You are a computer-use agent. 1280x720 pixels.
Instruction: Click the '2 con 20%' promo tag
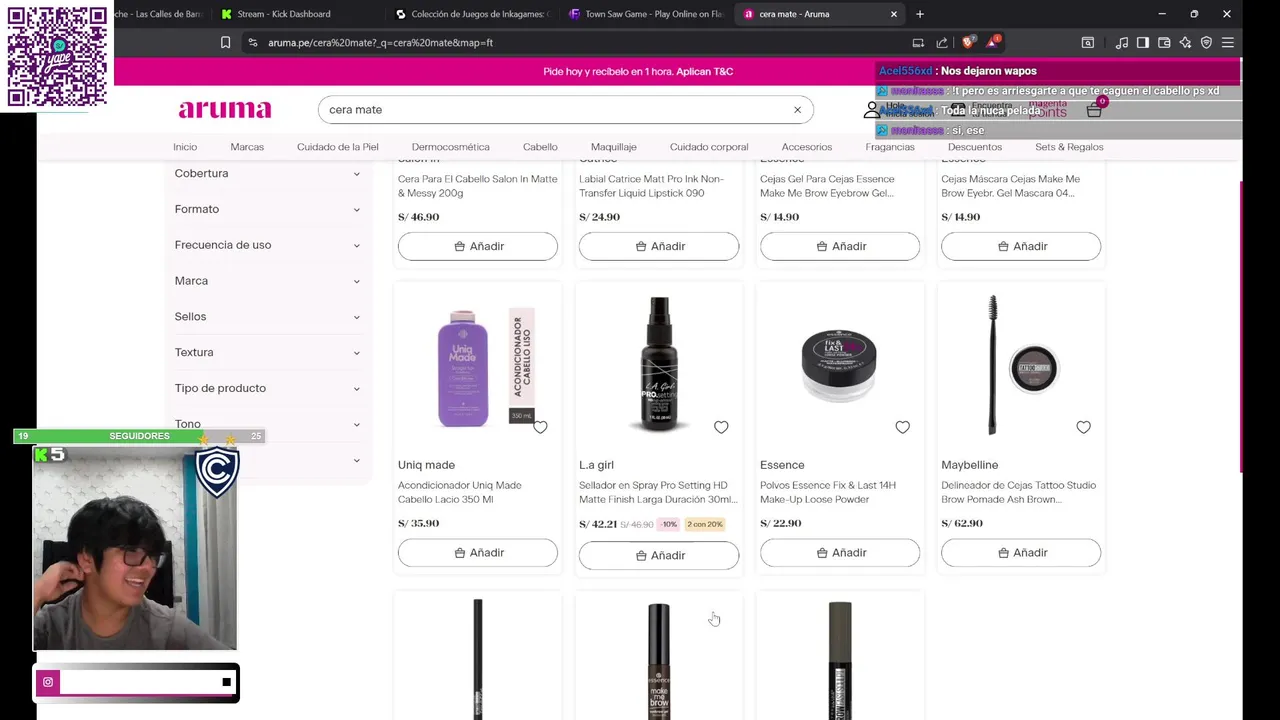point(705,524)
